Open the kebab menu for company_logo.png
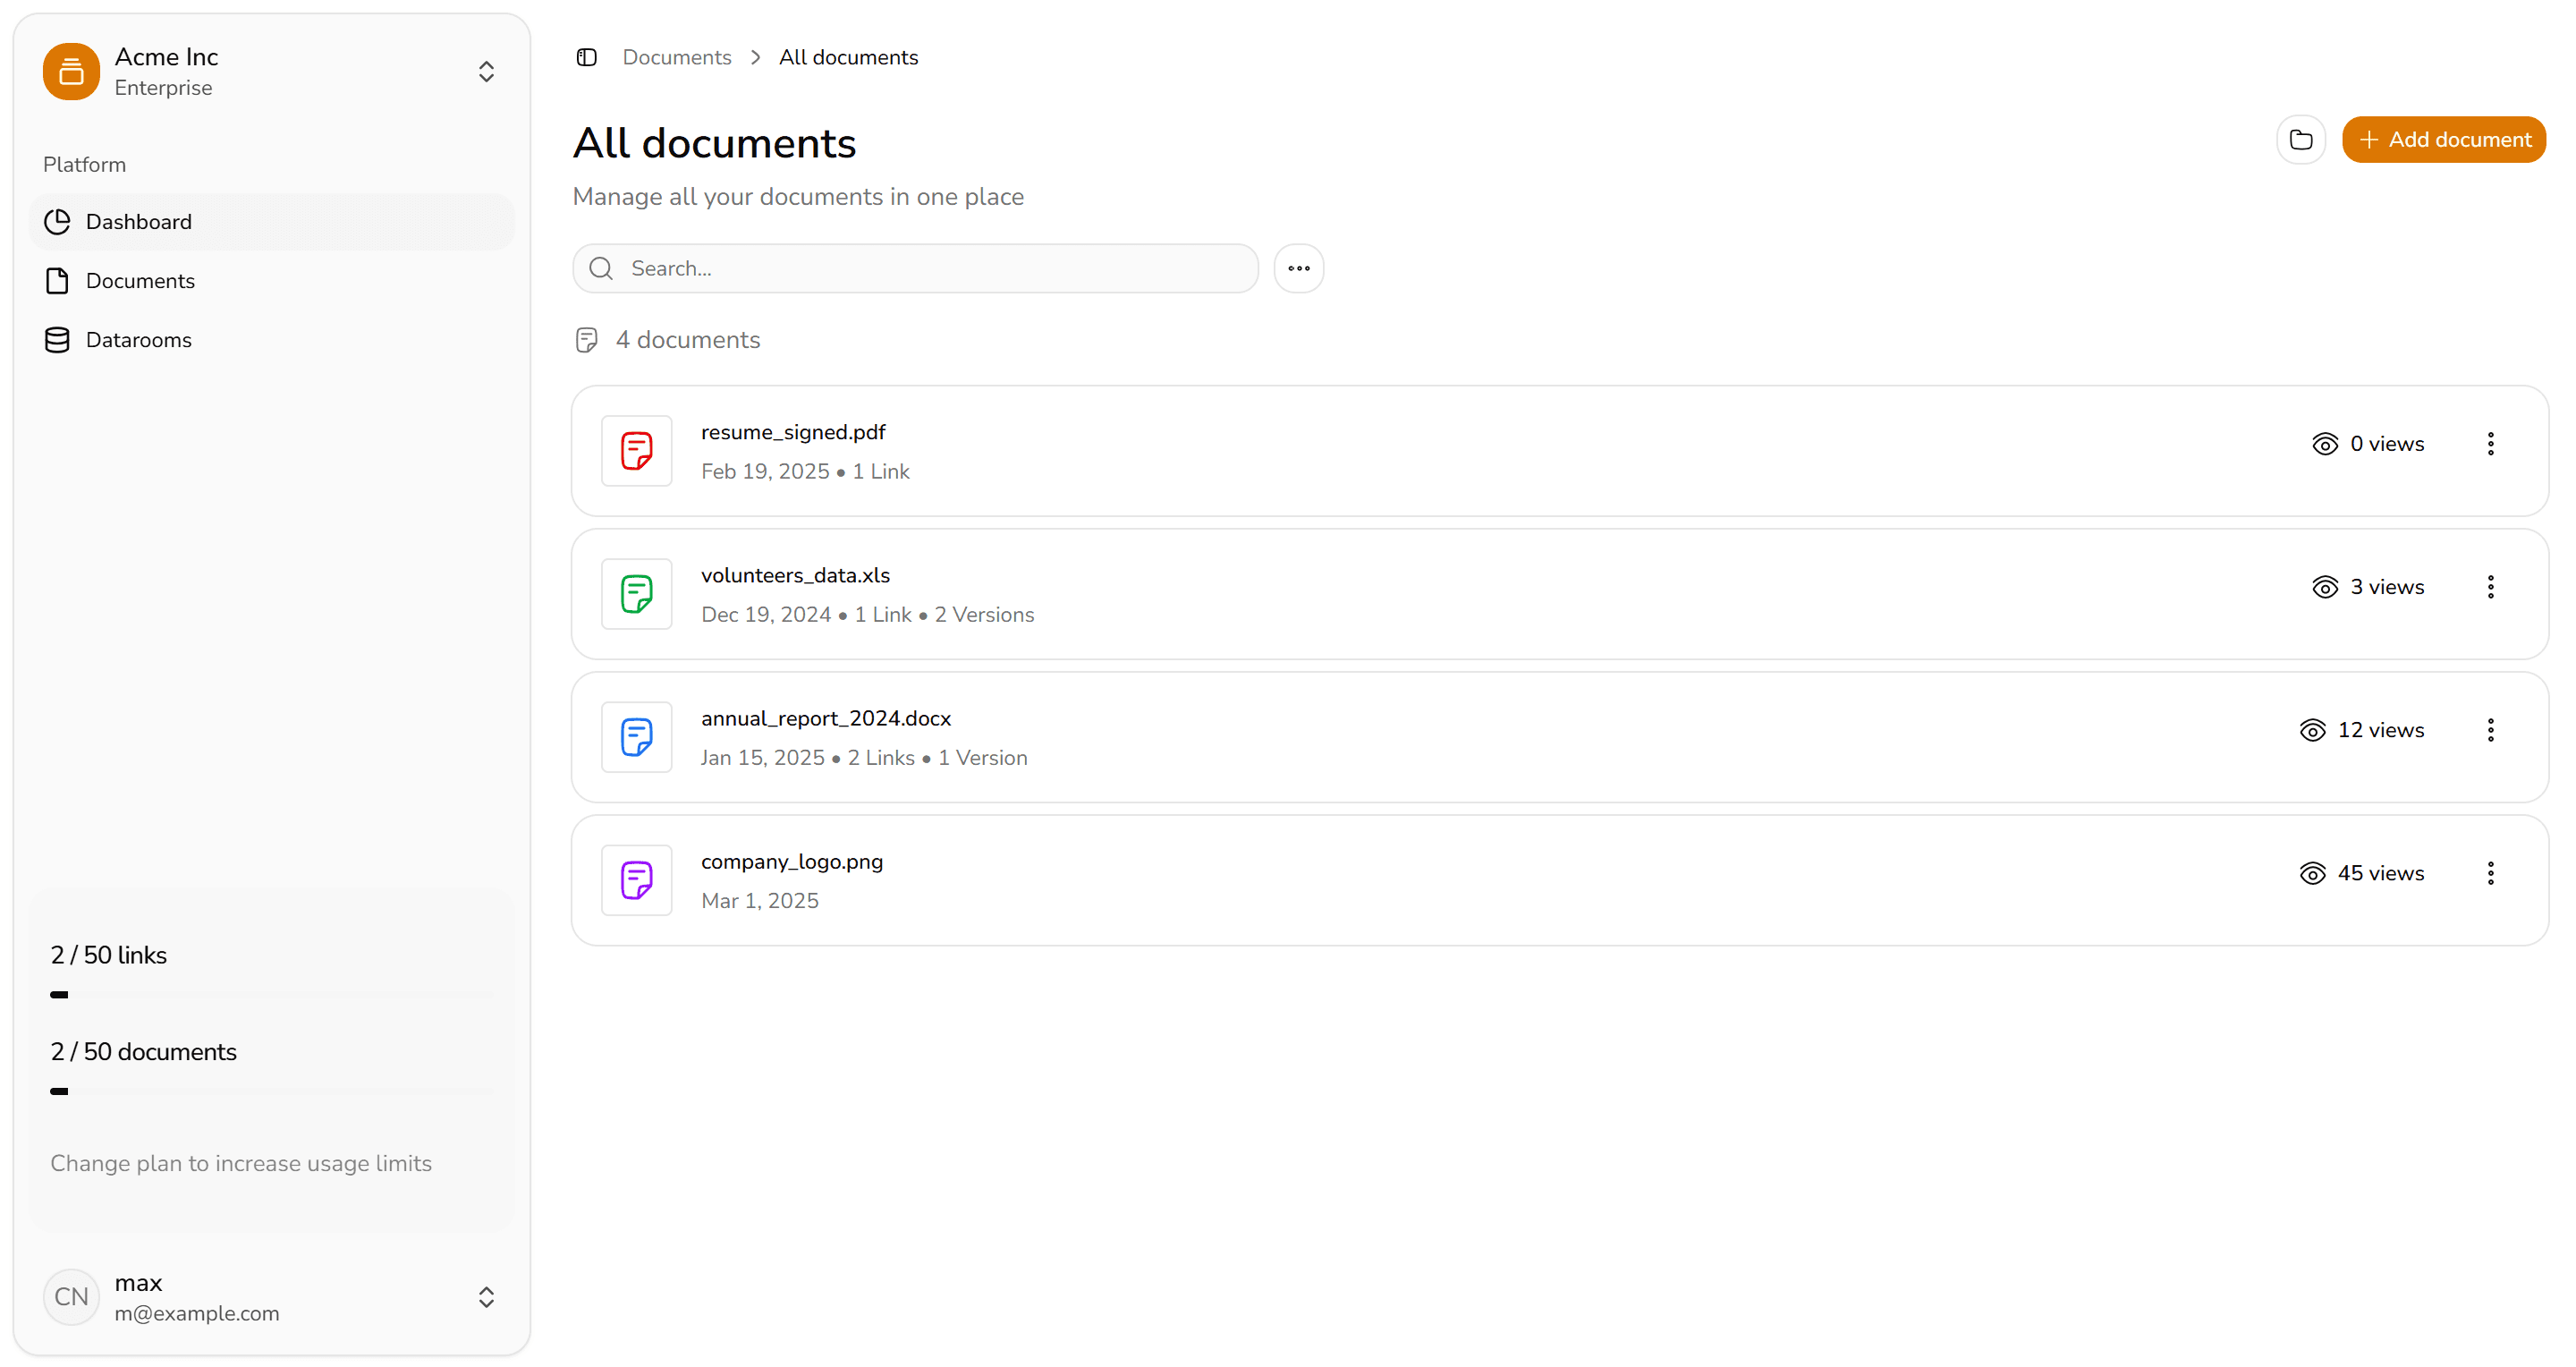 (2491, 873)
